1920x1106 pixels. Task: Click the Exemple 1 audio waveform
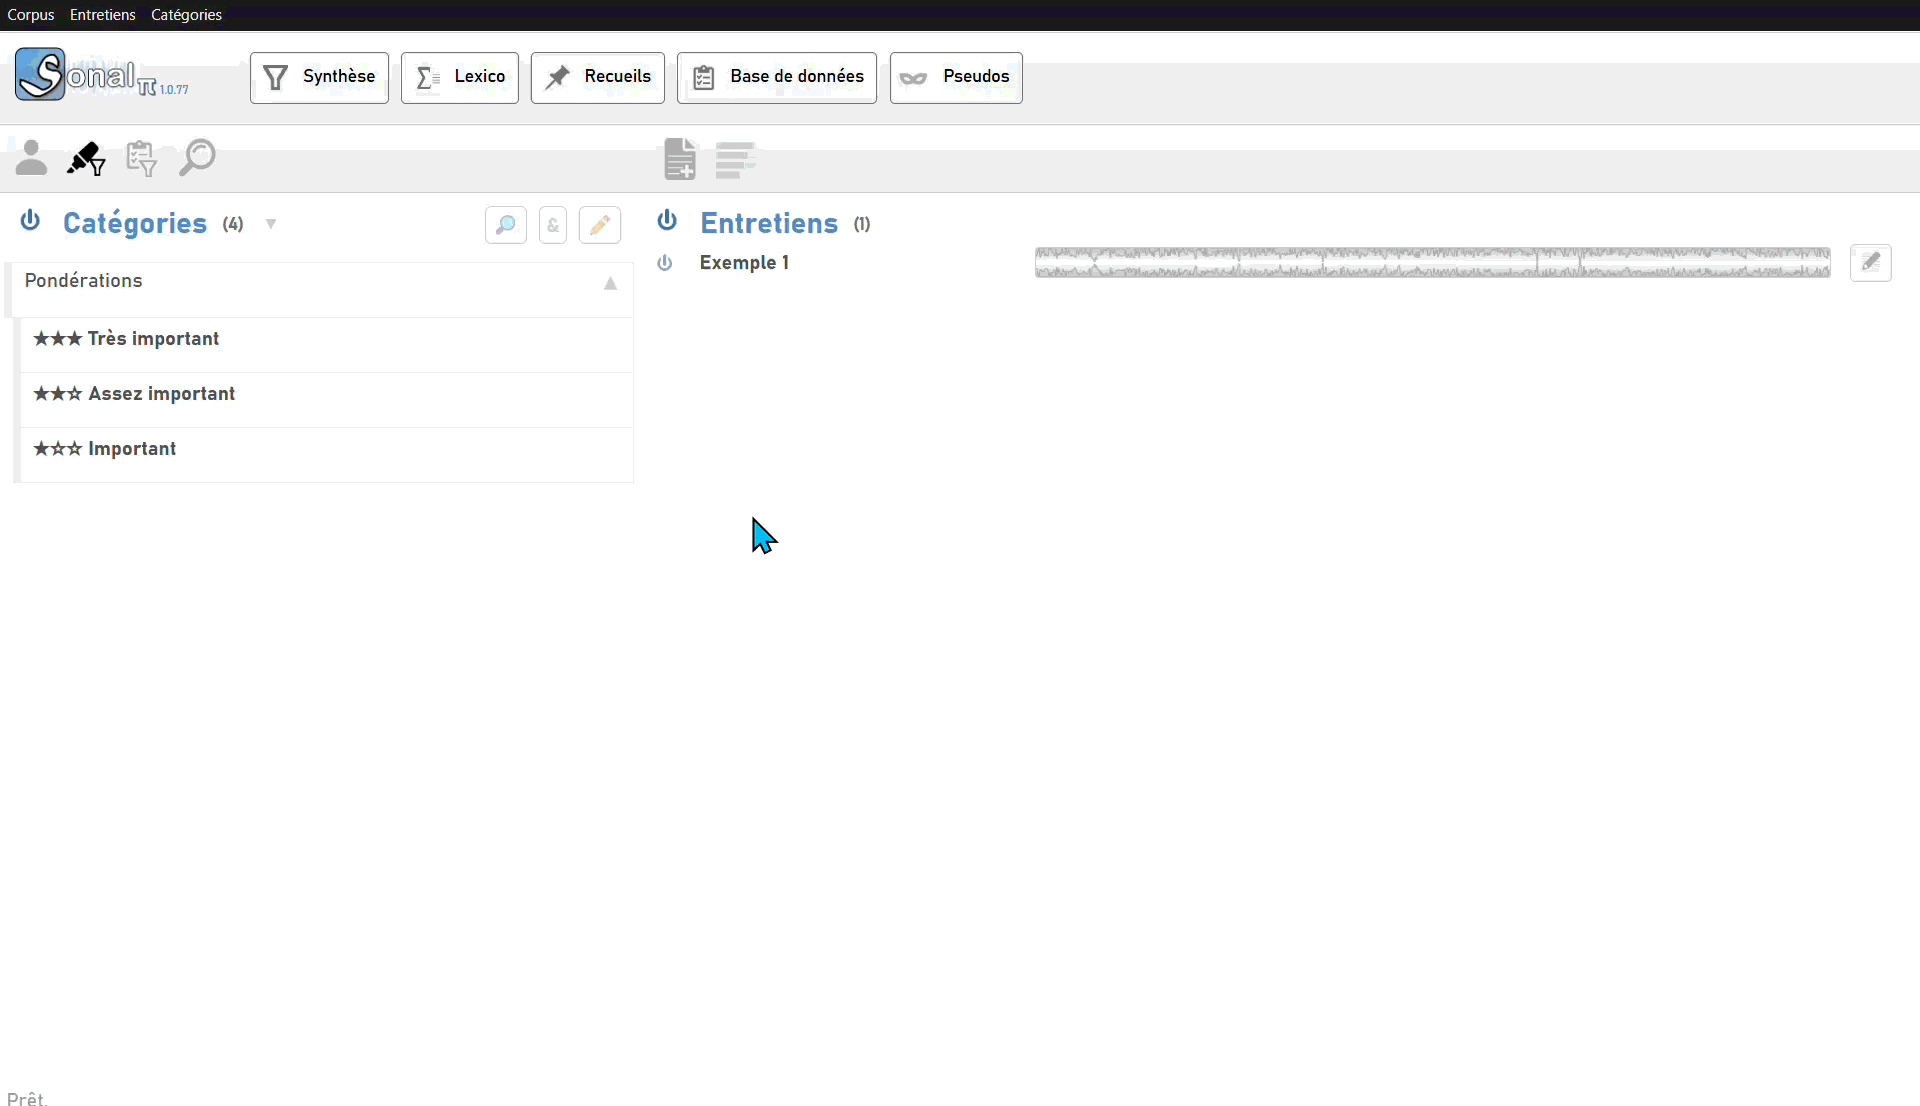click(1433, 263)
